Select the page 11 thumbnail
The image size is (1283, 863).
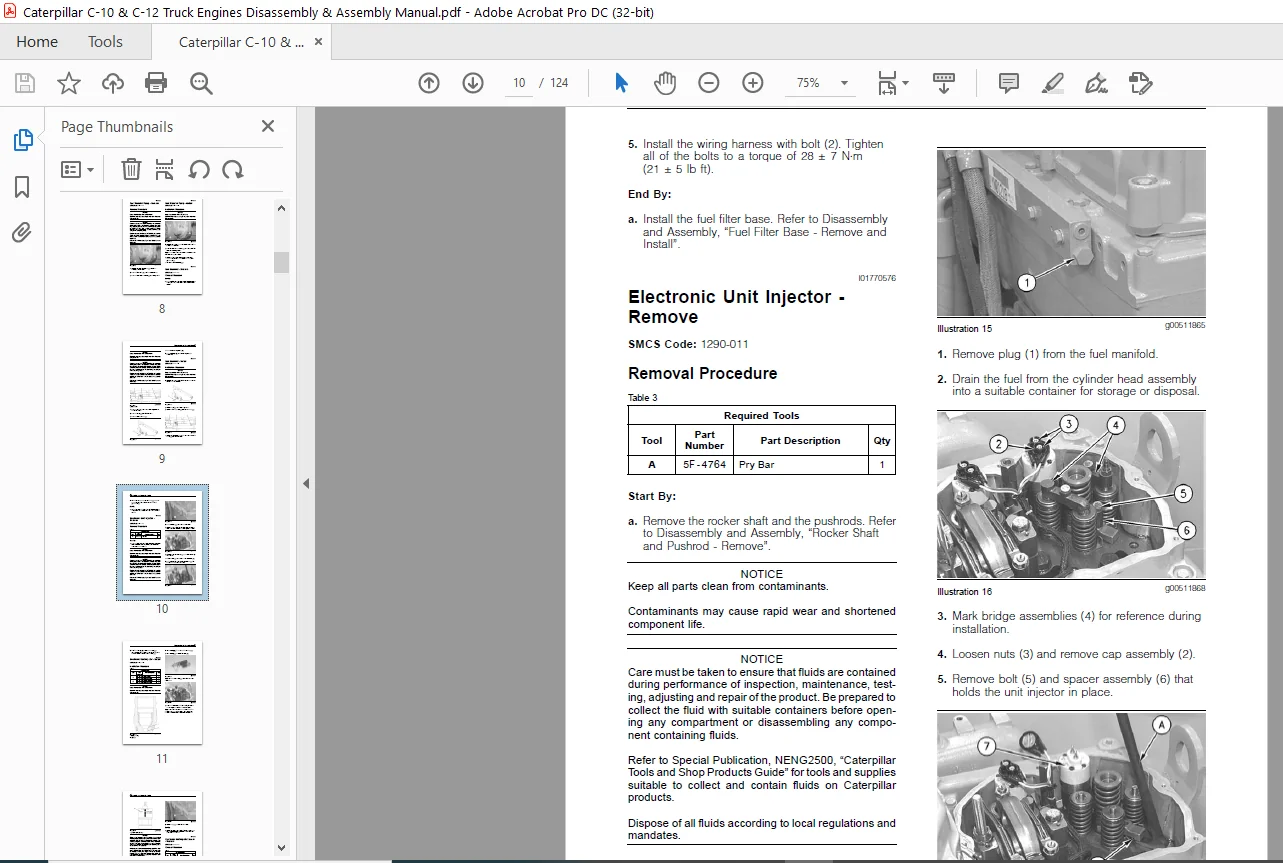[x=162, y=693]
